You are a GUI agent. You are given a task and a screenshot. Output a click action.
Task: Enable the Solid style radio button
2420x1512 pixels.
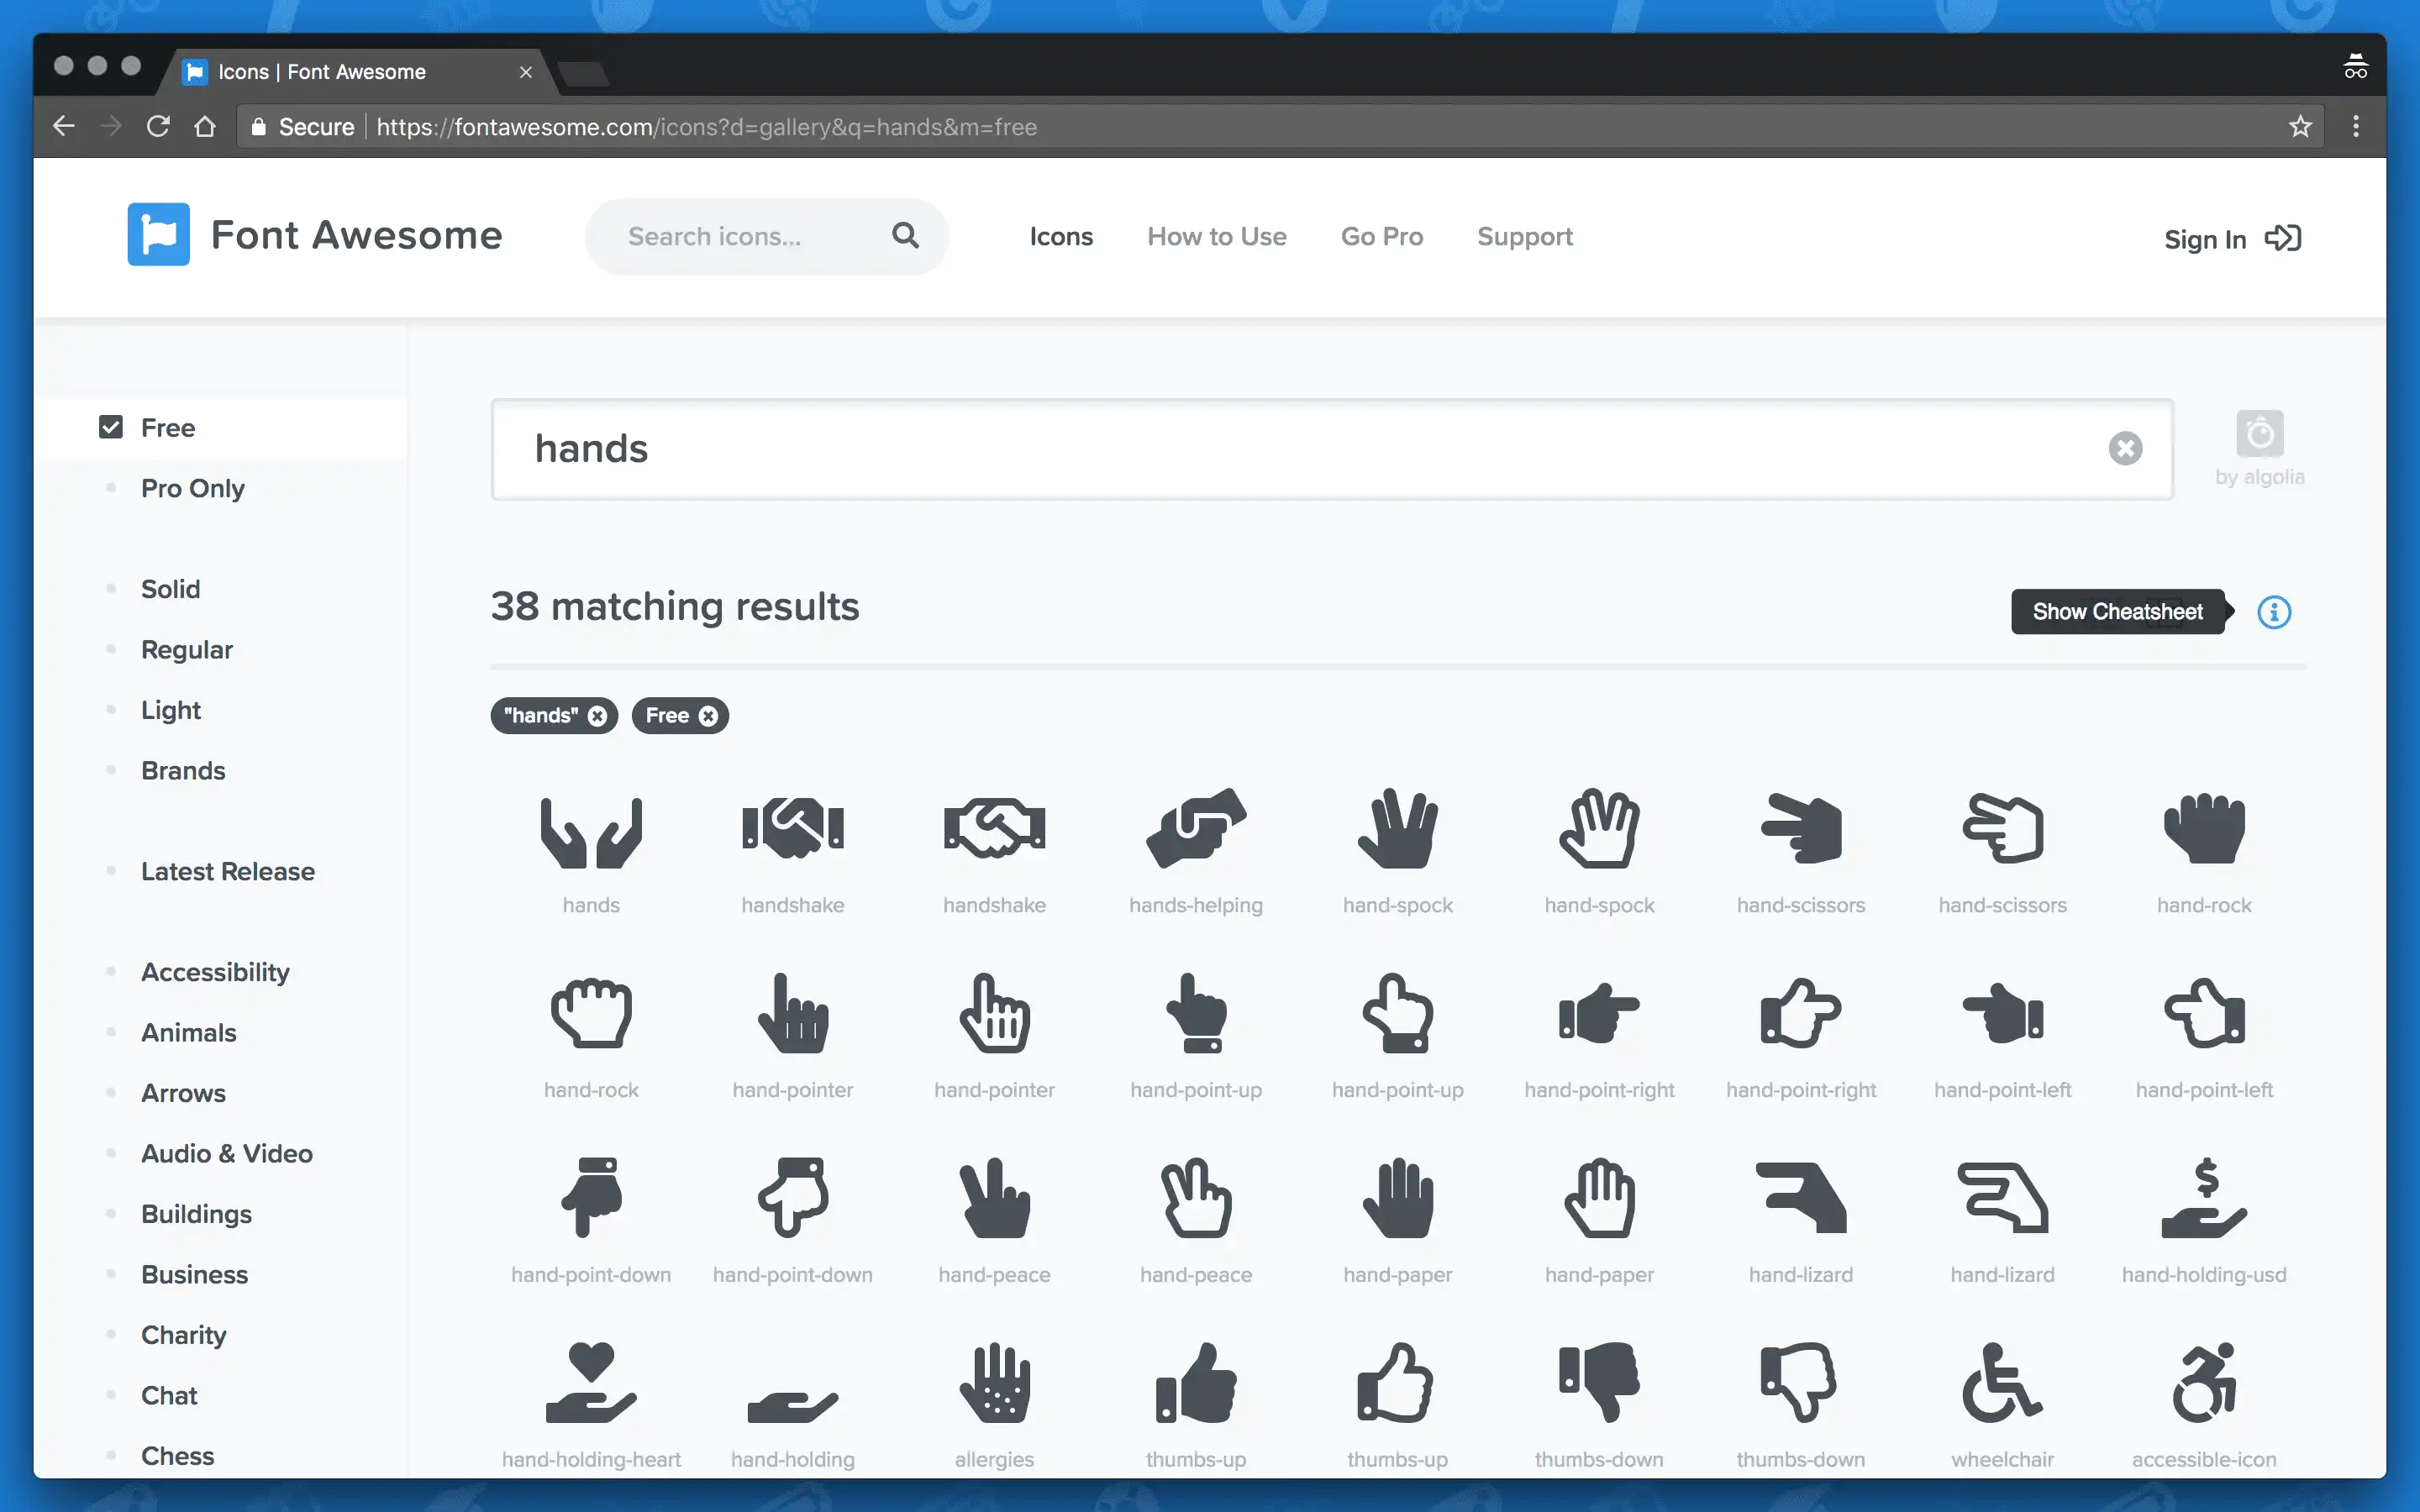click(112, 589)
